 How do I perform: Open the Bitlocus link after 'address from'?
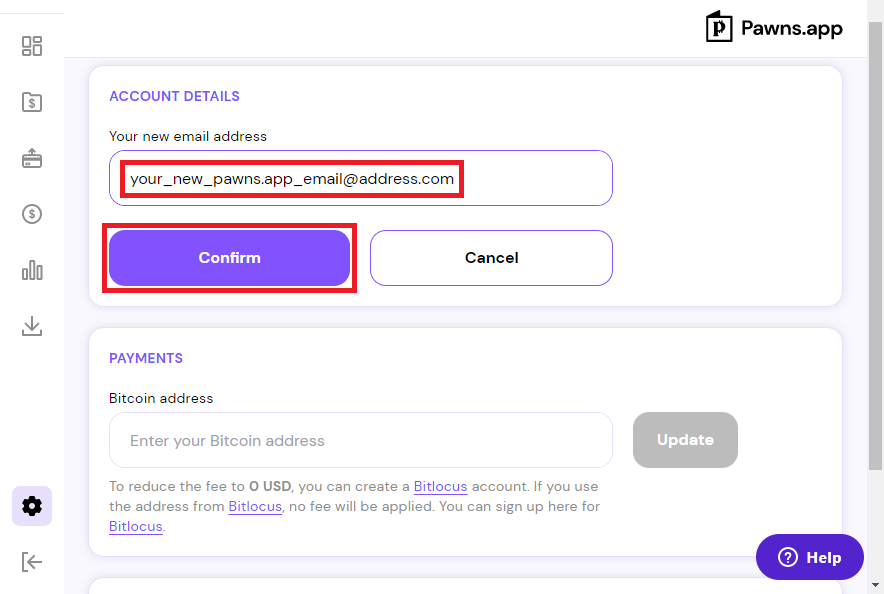click(255, 507)
